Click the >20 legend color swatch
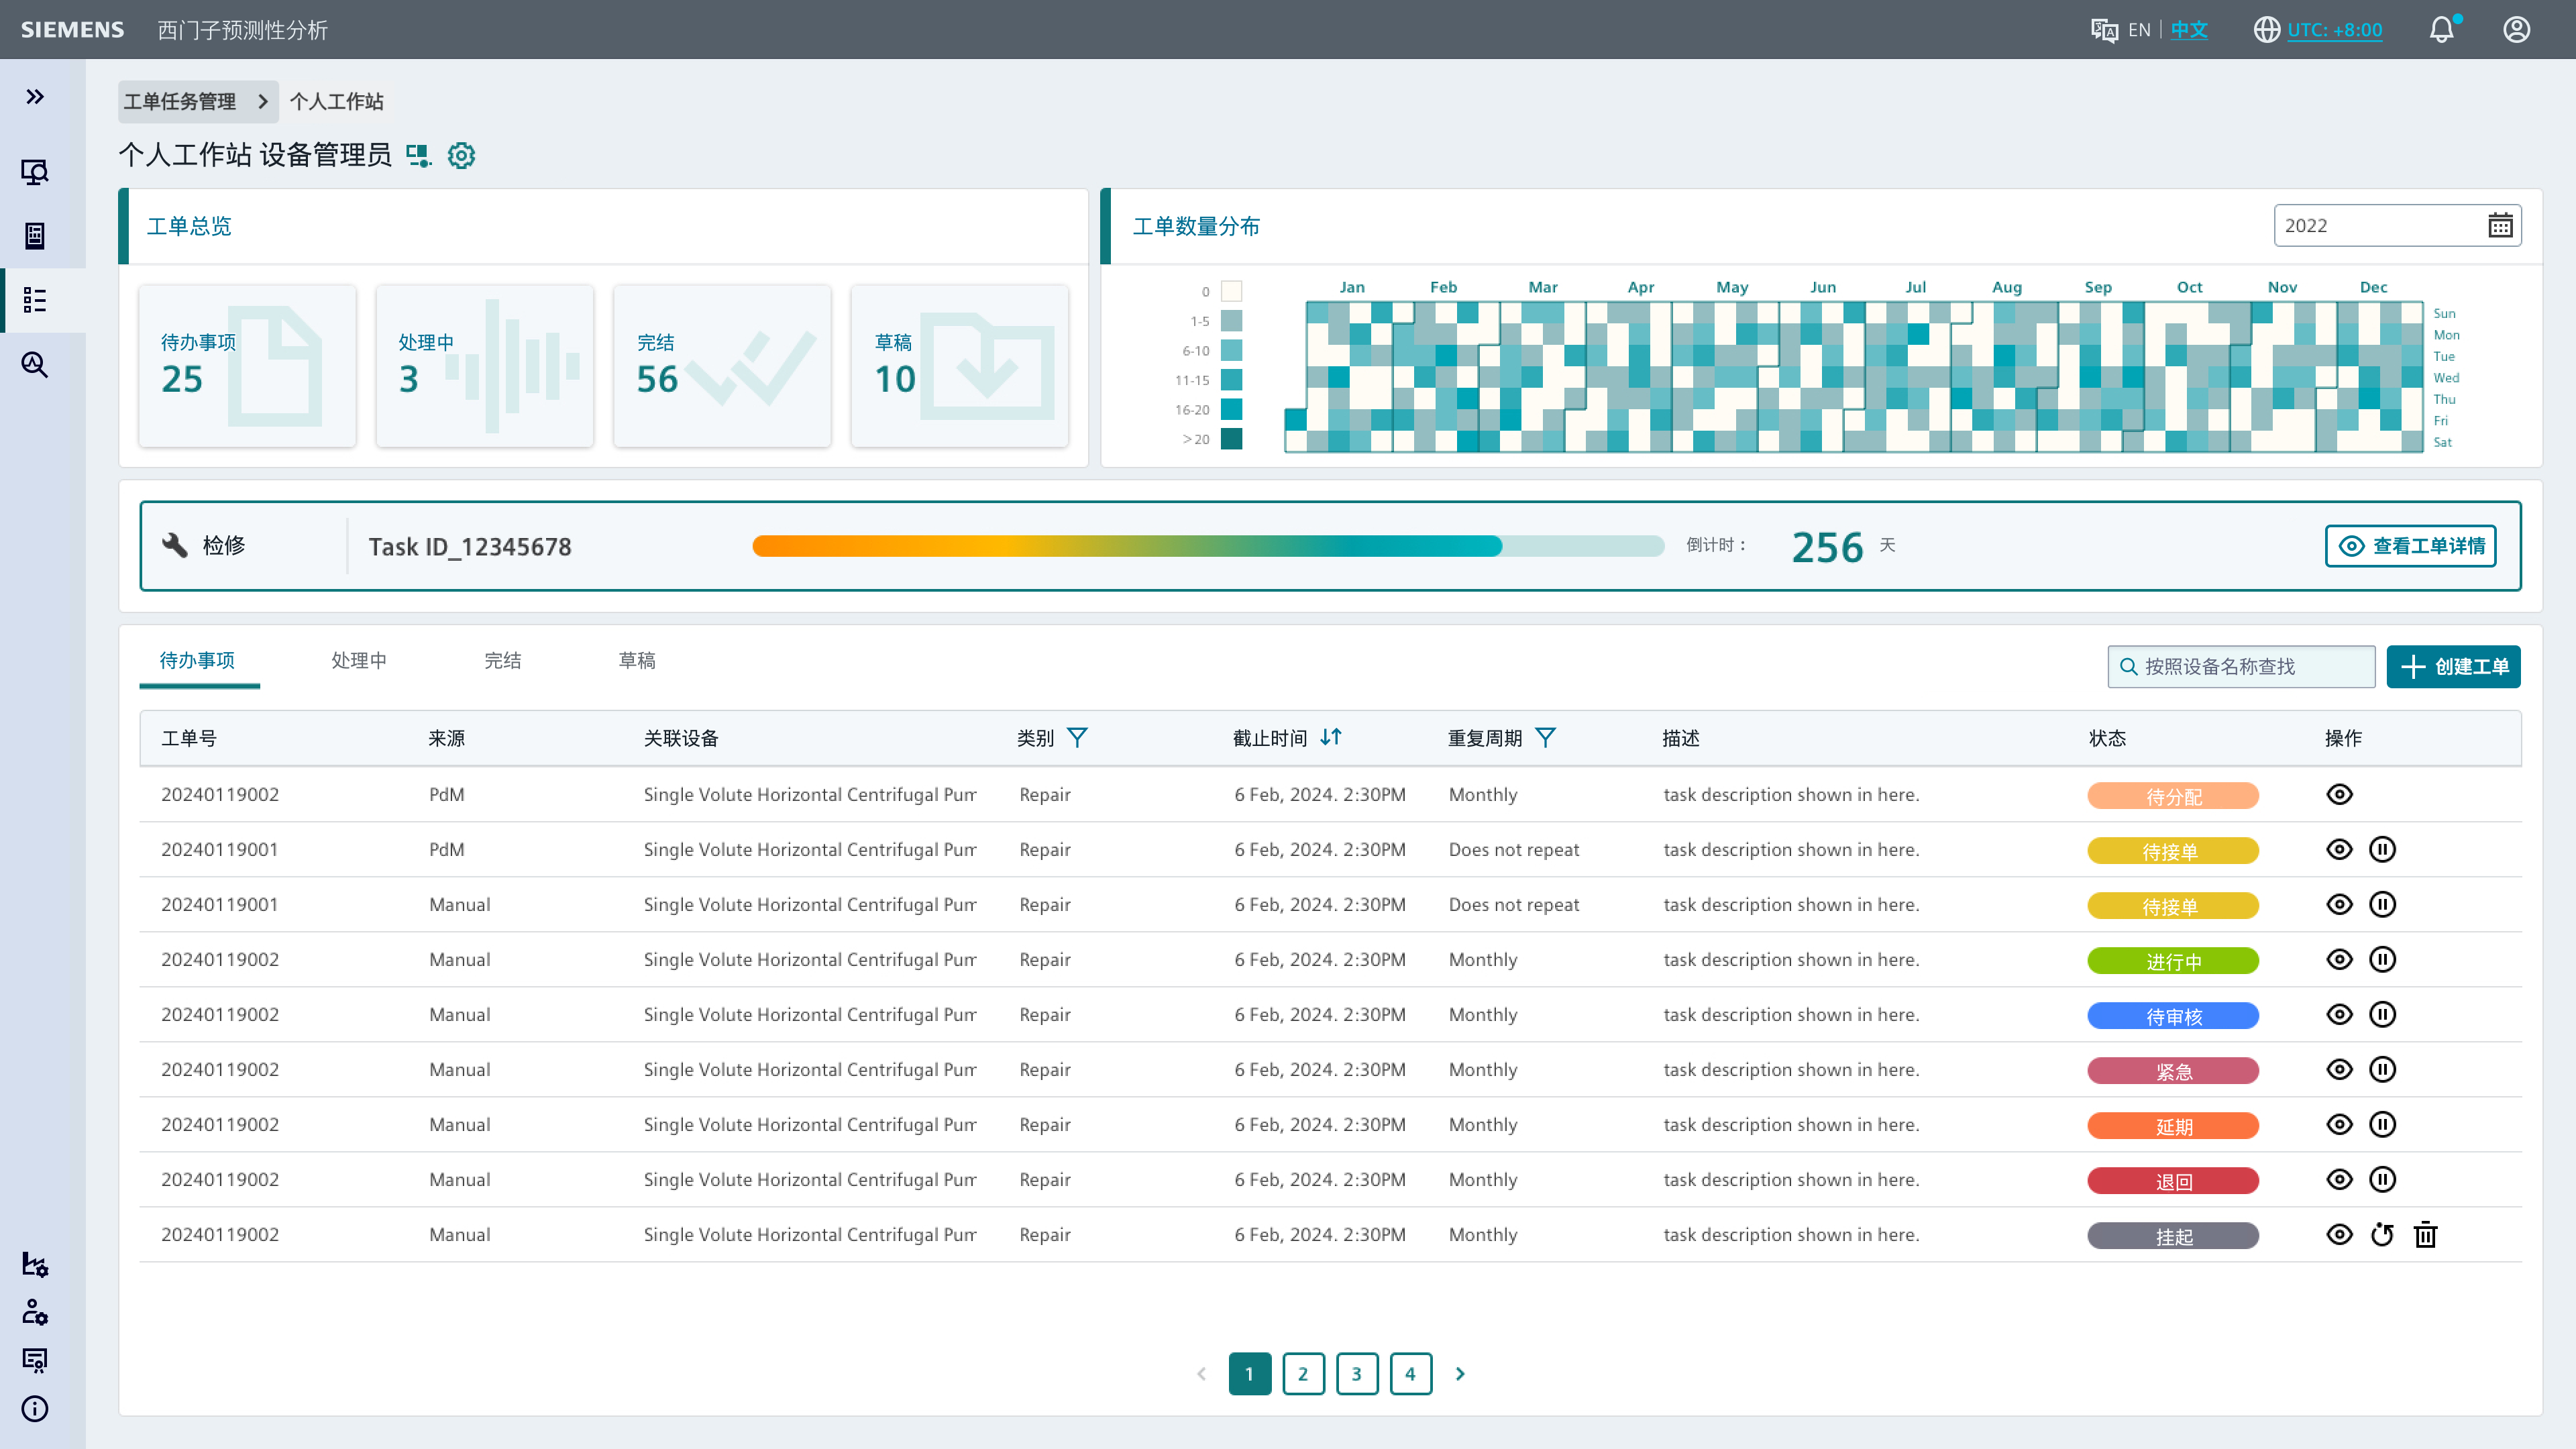 pyautogui.click(x=1231, y=439)
